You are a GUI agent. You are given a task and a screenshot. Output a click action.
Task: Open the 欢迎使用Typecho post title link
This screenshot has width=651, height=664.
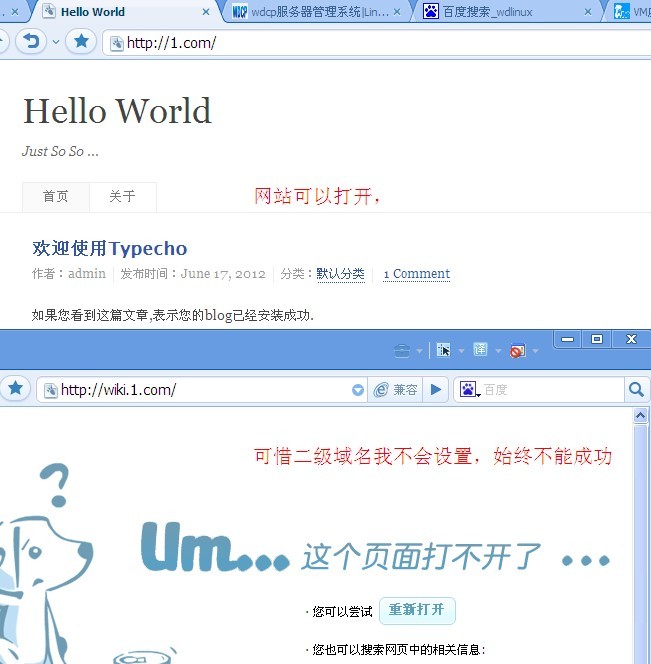coord(110,248)
